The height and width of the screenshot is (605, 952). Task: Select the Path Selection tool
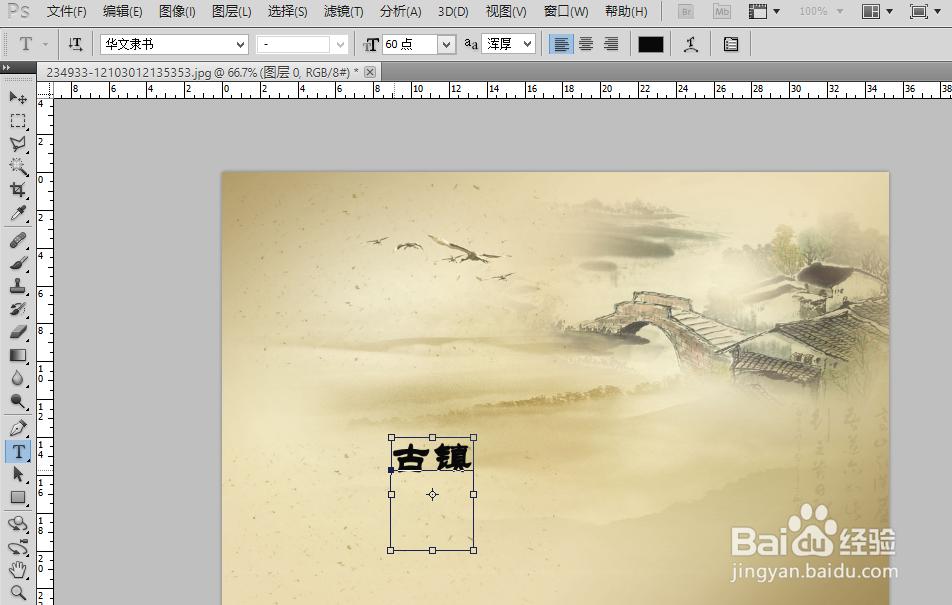point(18,474)
